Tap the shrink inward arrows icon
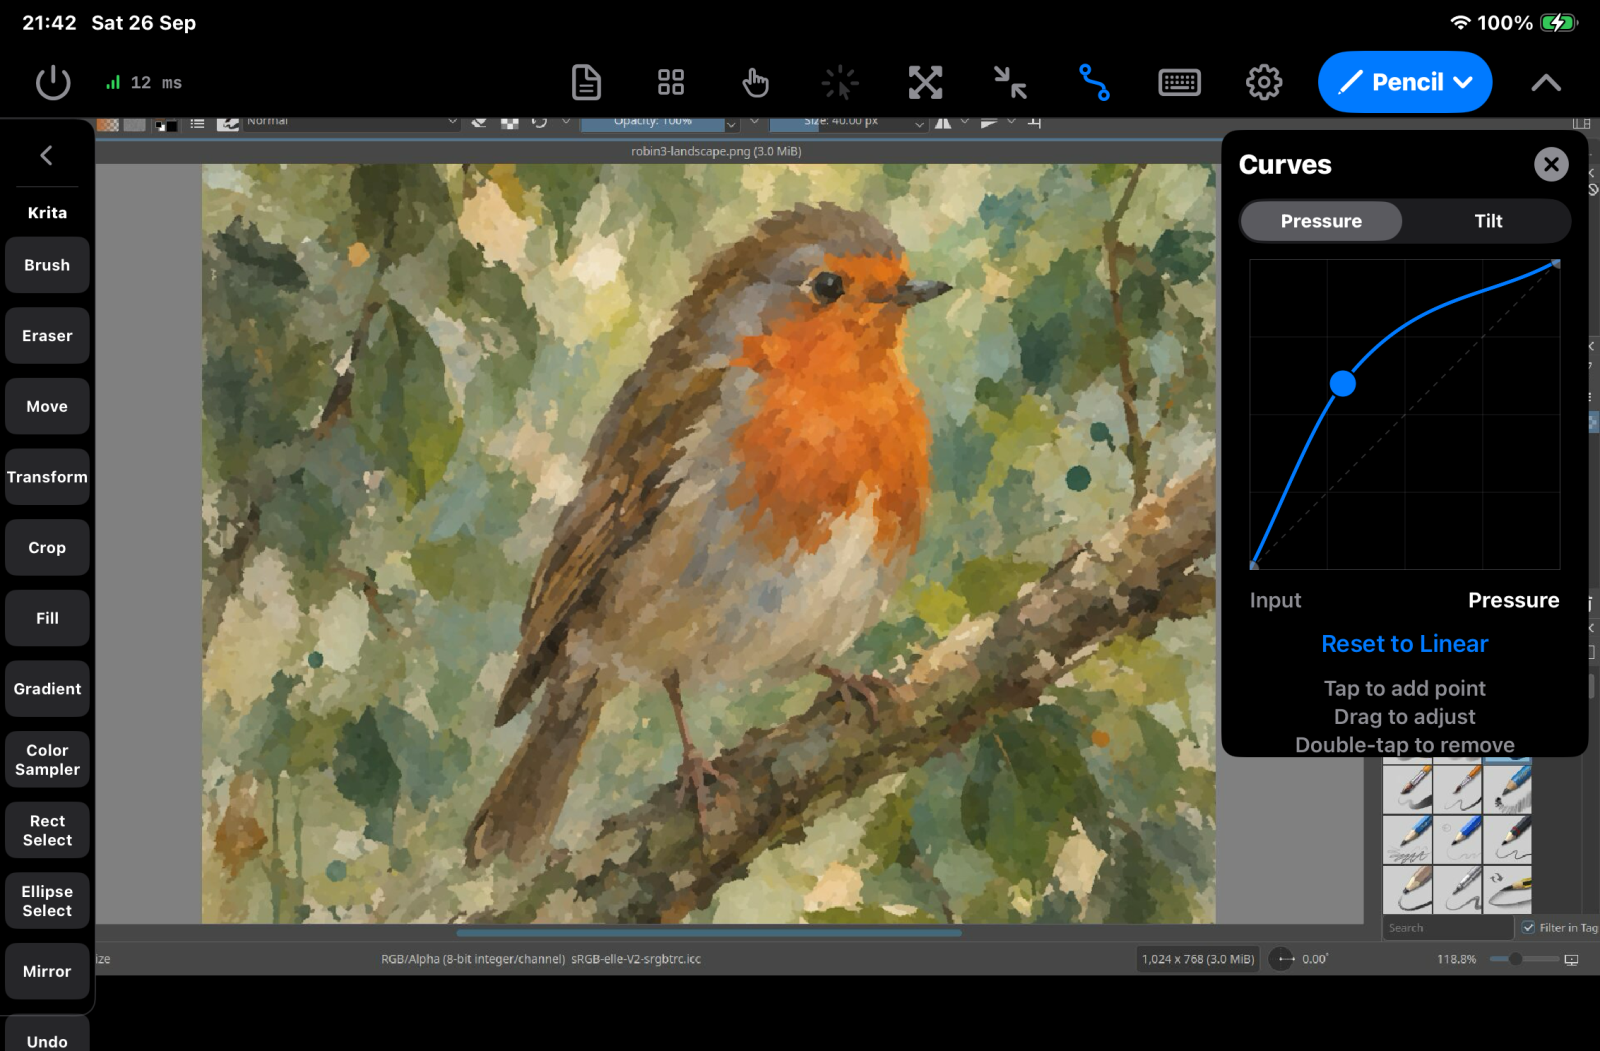Image resolution: width=1600 pixels, height=1051 pixels. tap(1010, 83)
